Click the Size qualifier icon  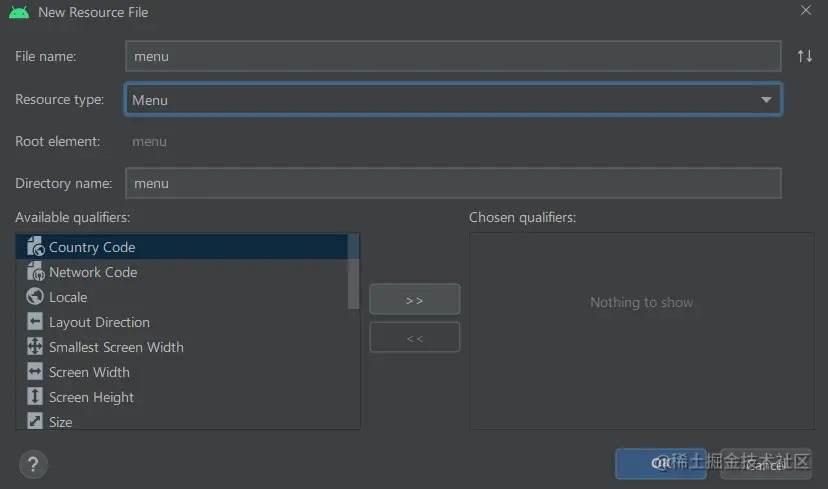pyautogui.click(x=35, y=421)
